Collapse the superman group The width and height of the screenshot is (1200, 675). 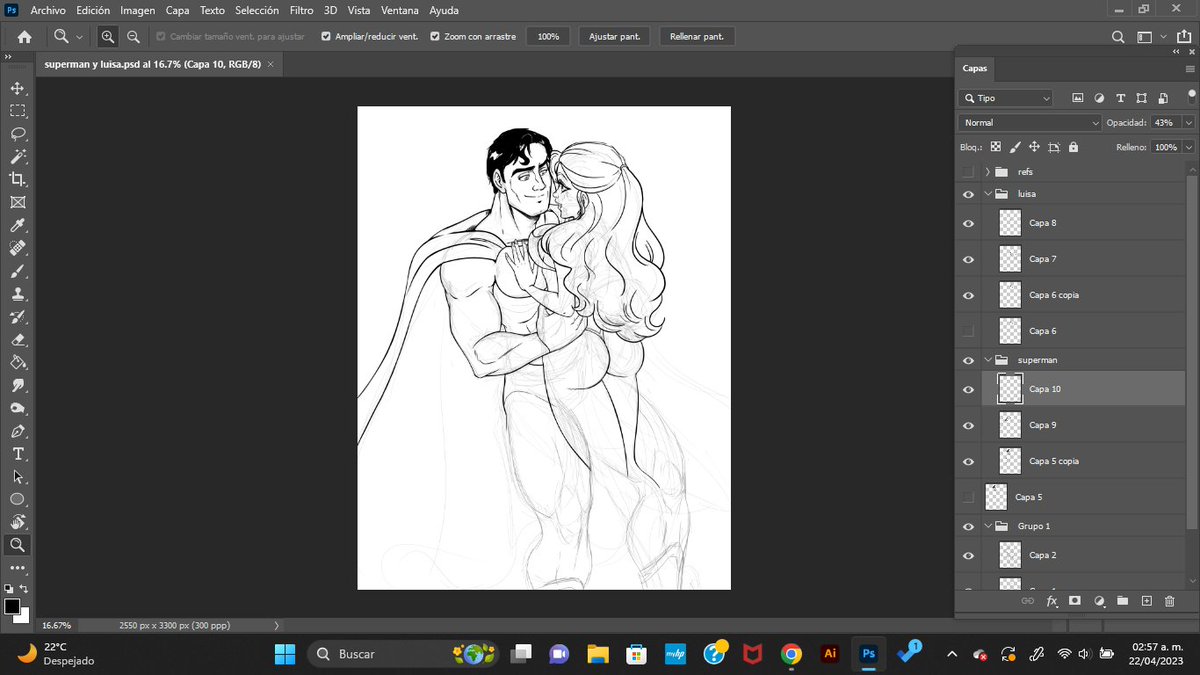(987, 360)
